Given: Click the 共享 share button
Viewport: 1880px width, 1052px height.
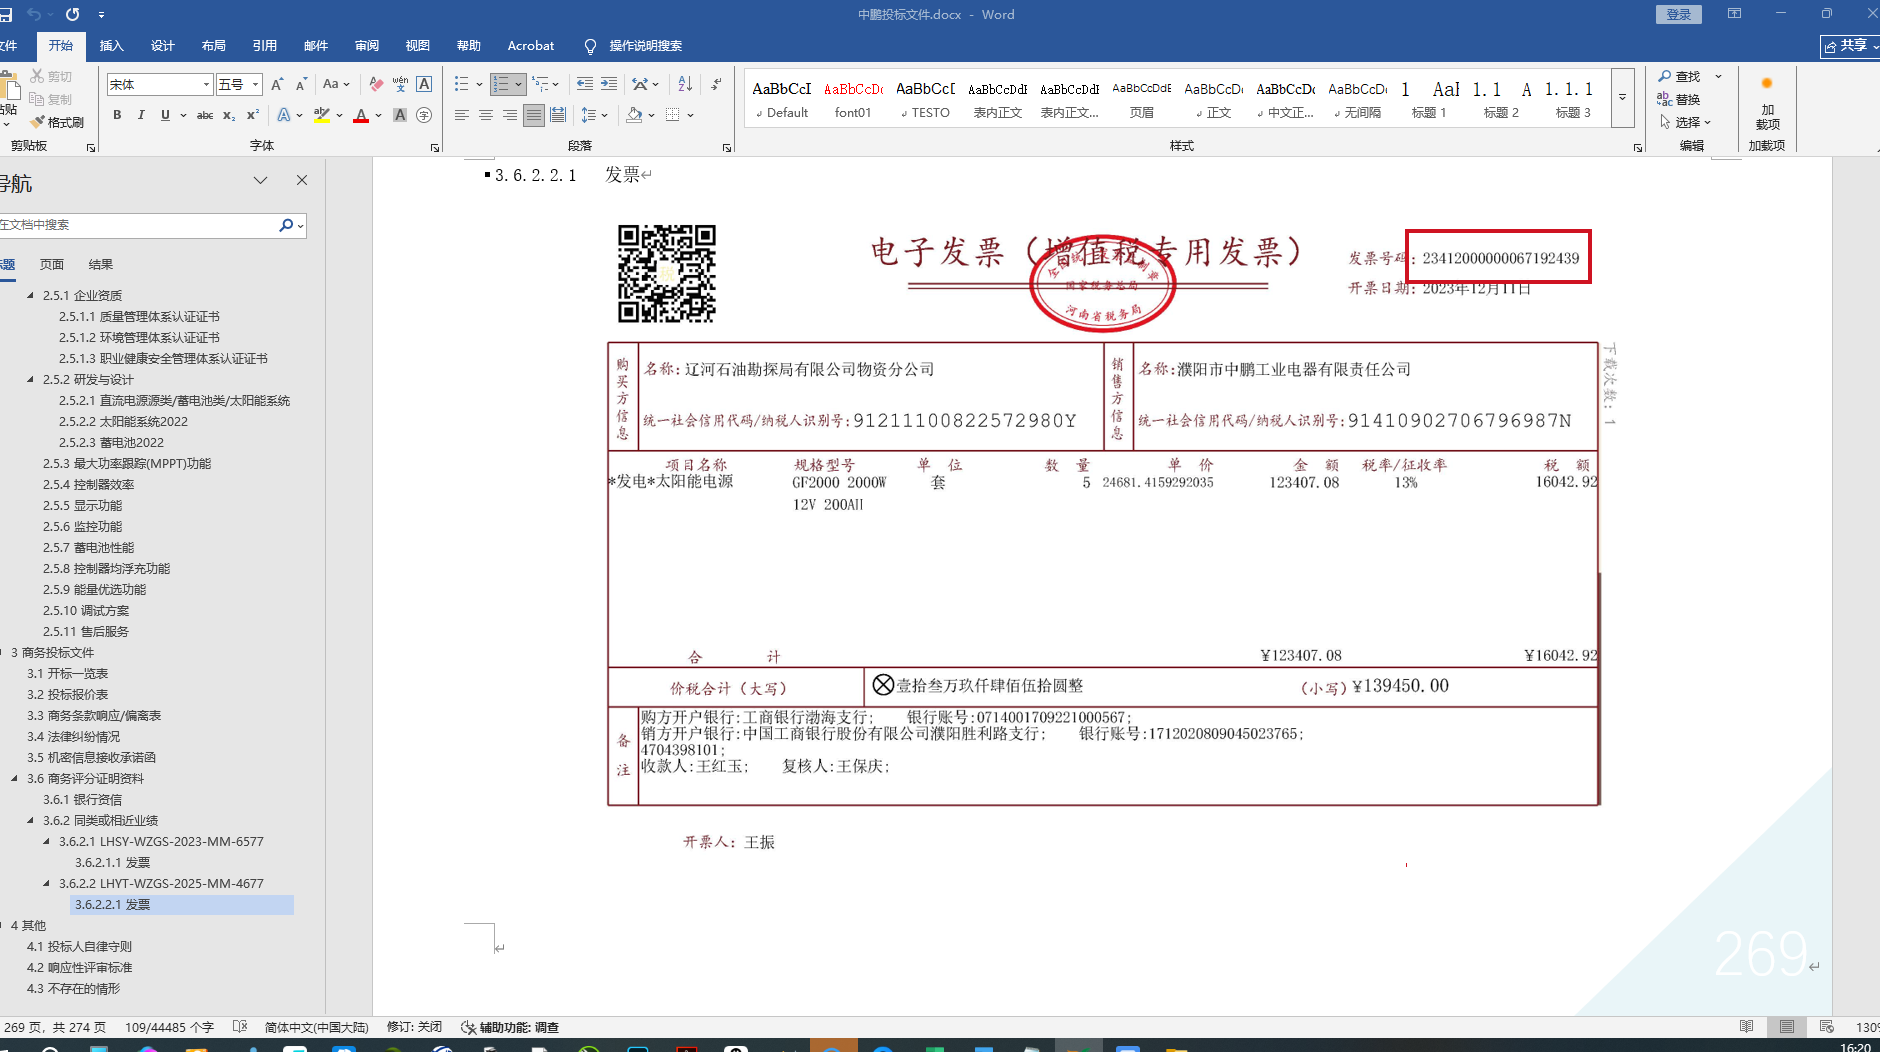Looking at the screenshot, I should 1850,46.
